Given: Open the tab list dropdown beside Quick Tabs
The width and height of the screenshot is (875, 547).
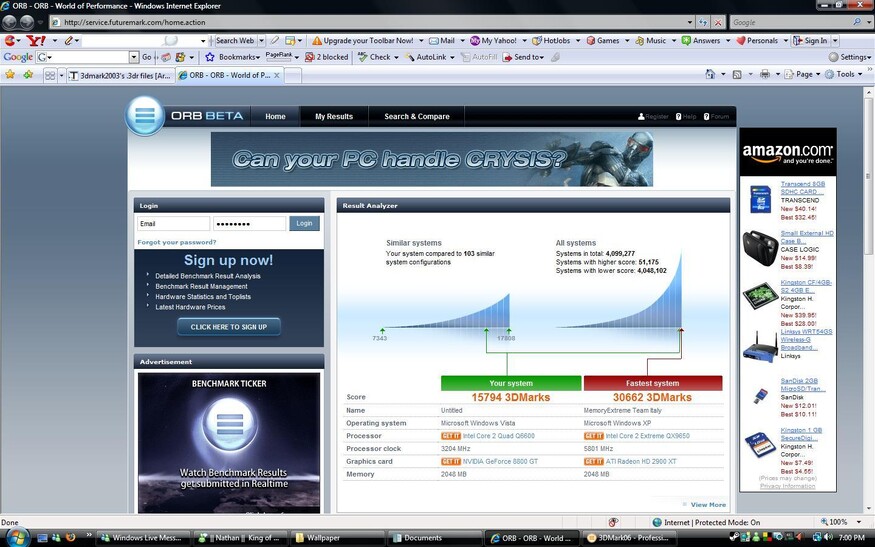Looking at the screenshot, I should coord(61,75).
